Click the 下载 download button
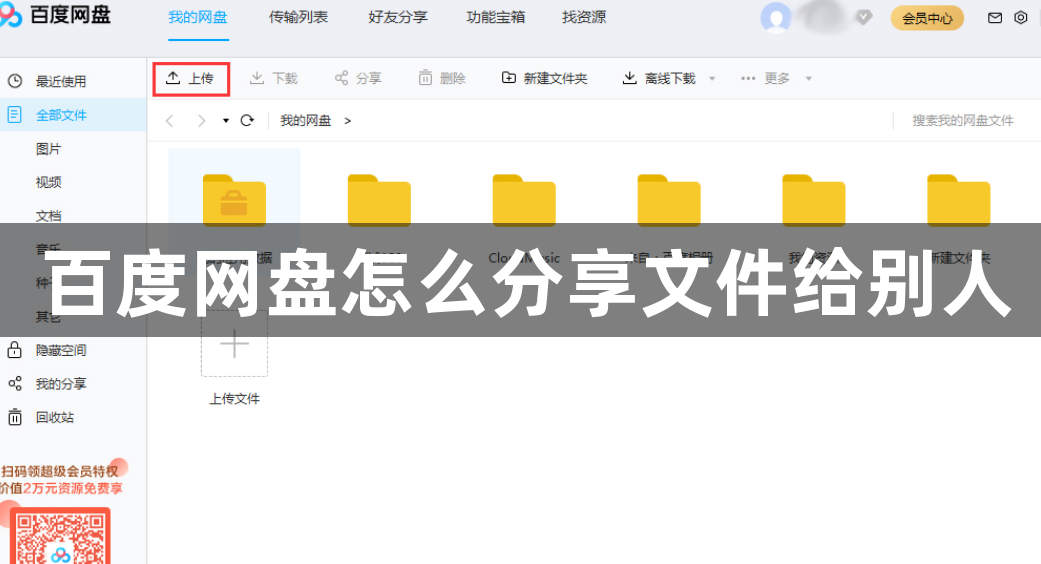Image resolution: width=1041 pixels, height=564 pixels. pos(274,78)
